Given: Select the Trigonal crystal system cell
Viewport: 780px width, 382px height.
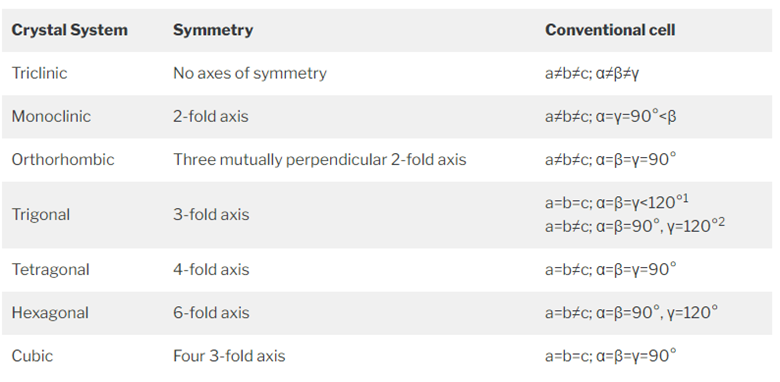Looking at the screenshot, I should click(41, 215).
